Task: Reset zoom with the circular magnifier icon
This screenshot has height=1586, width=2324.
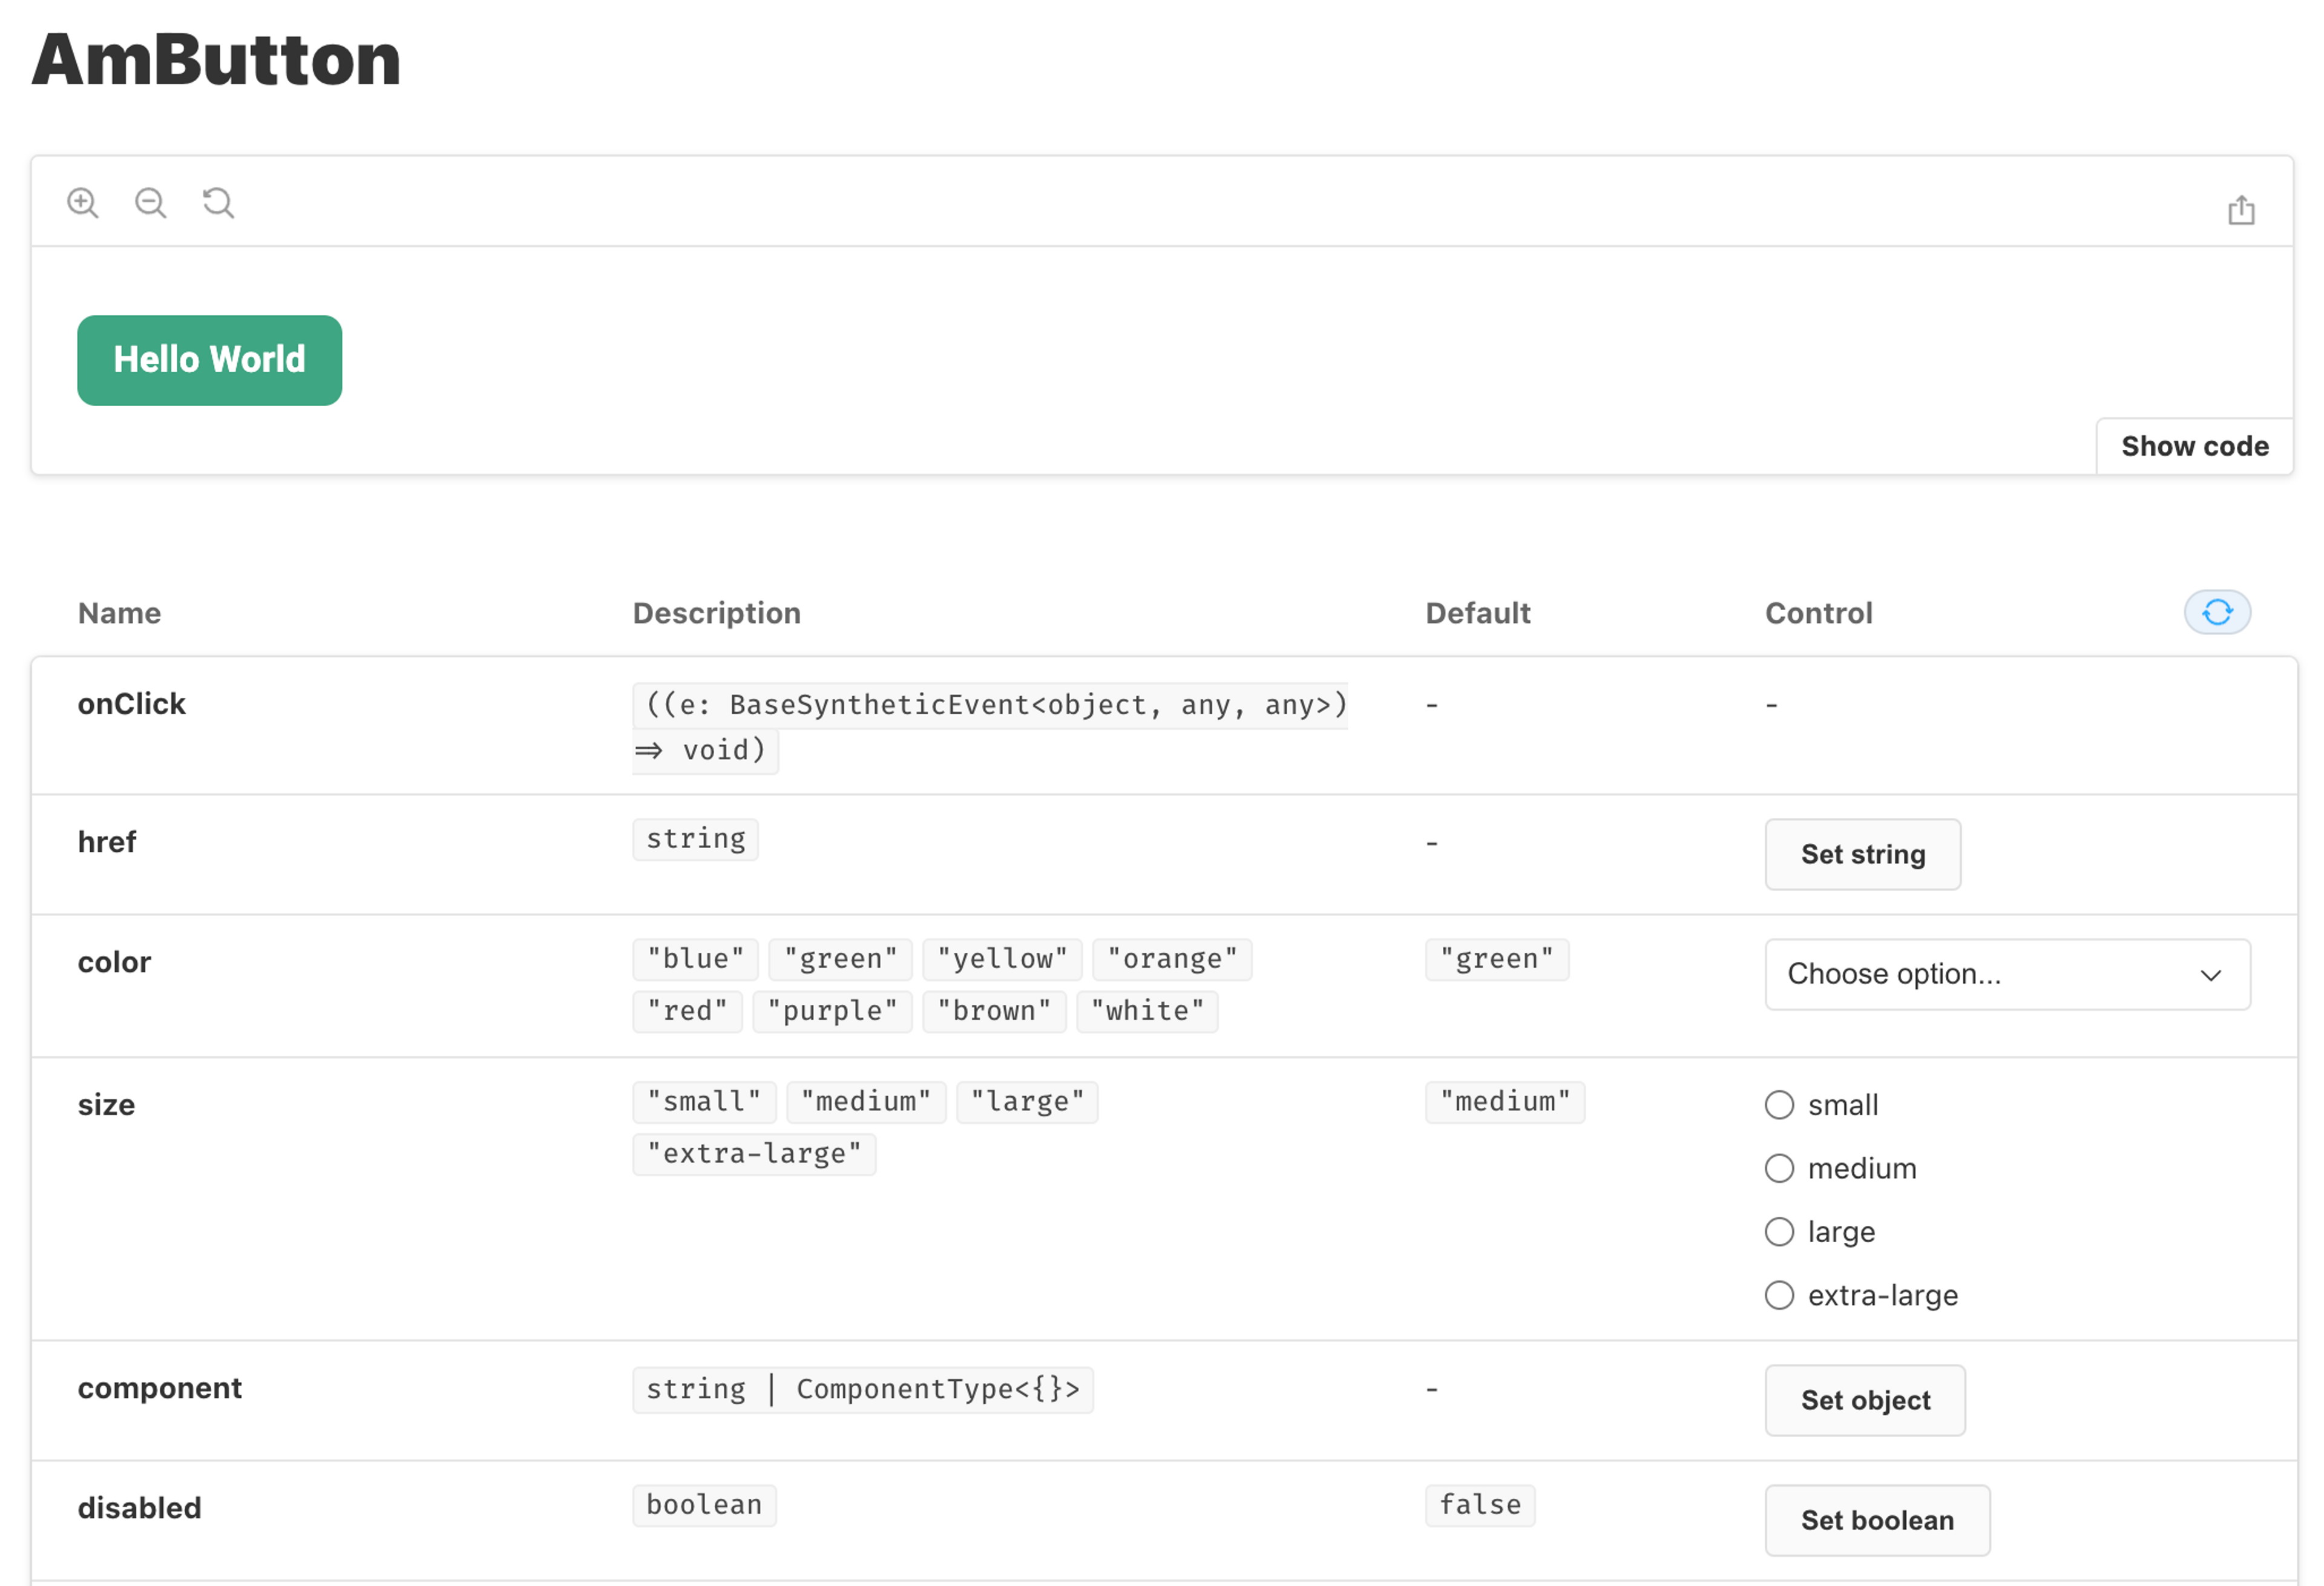Action: pyautogui.click(x=218, y=203)
